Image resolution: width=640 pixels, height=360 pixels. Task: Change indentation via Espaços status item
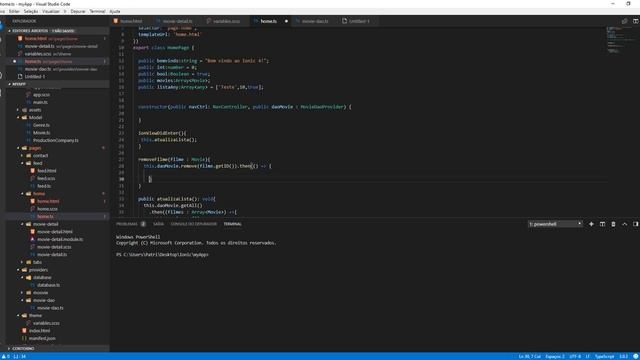click(555, 356)
